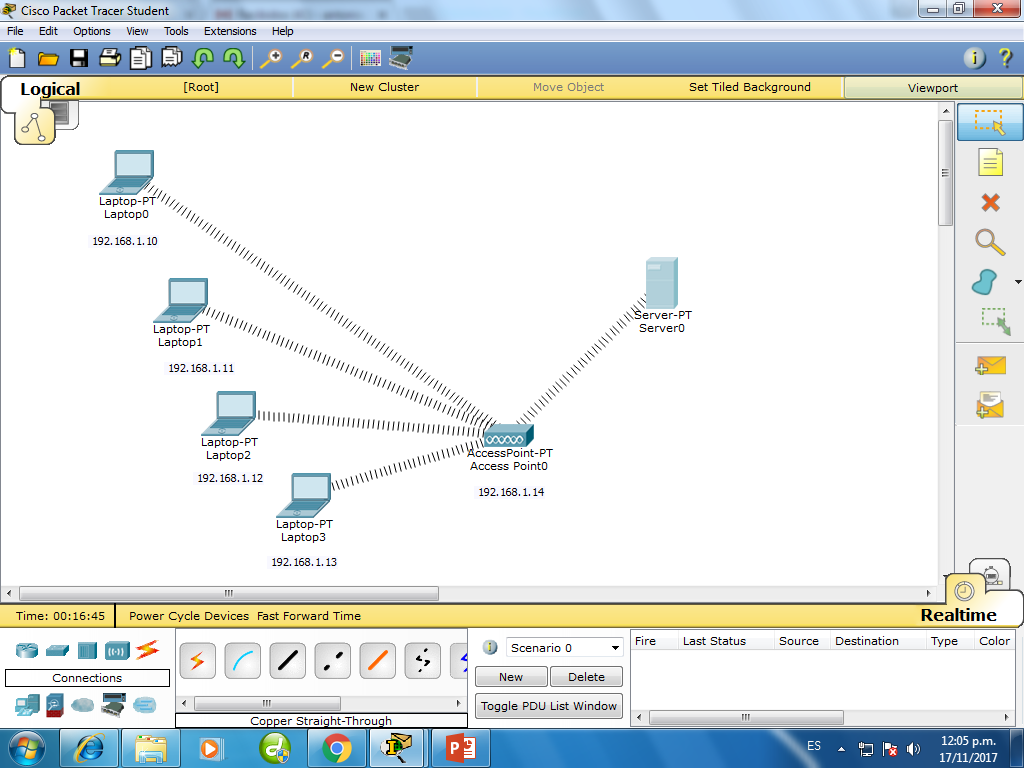Select the Access Point0 device
Screen dimensions: 1024x768
coord(509,436)
